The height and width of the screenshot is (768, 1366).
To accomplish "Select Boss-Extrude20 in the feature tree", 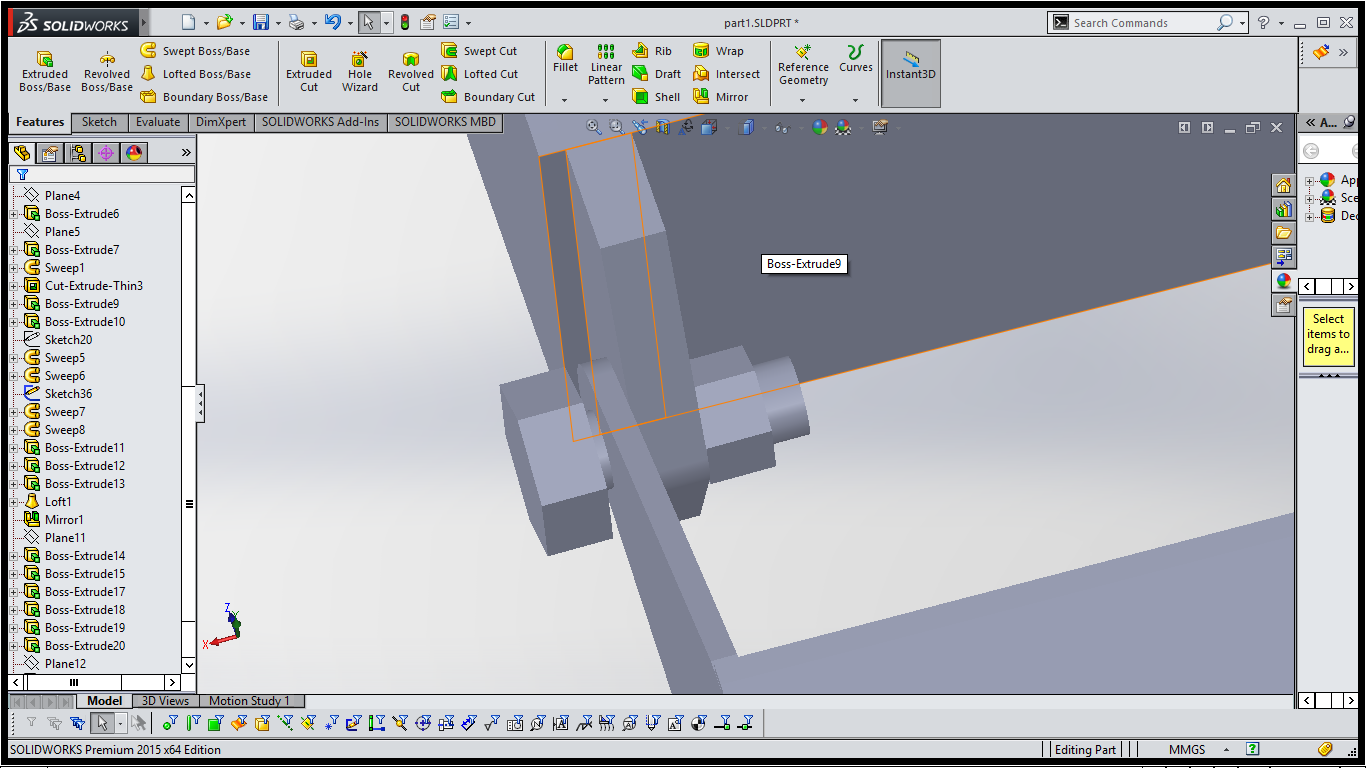I will pos(85,646).
